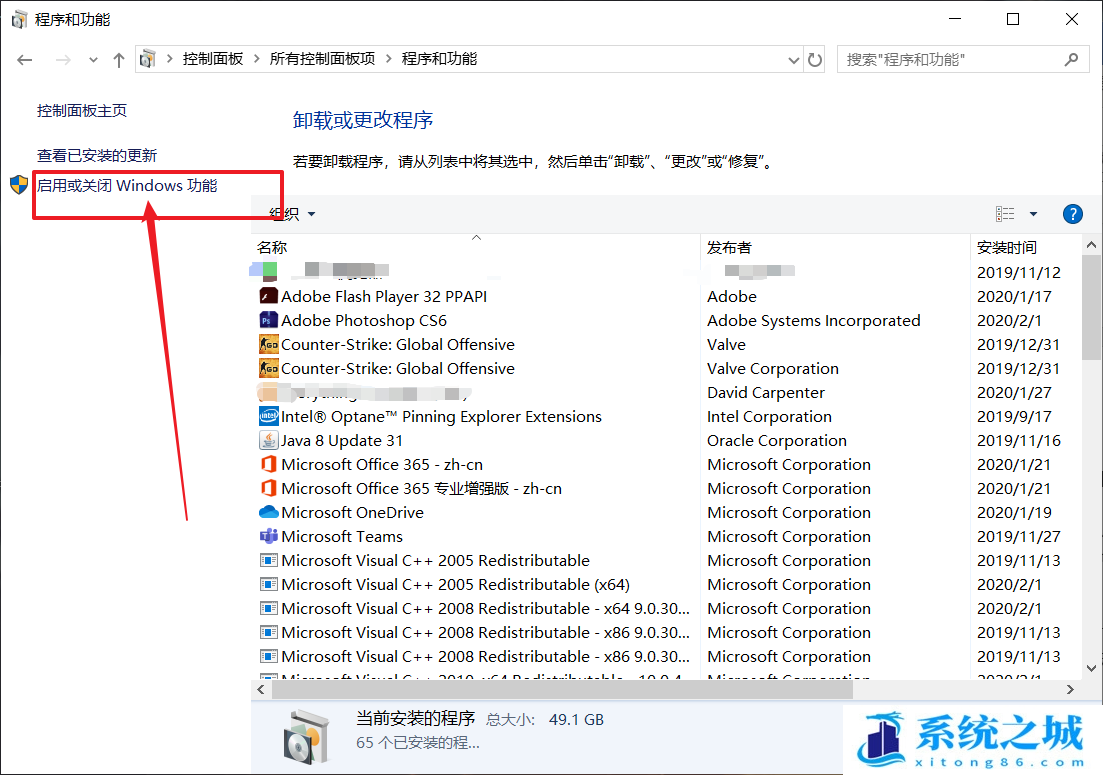Click install date 2019/9/17
The width and height of the screenshot is (1103, 775).
pos(1014,416)
